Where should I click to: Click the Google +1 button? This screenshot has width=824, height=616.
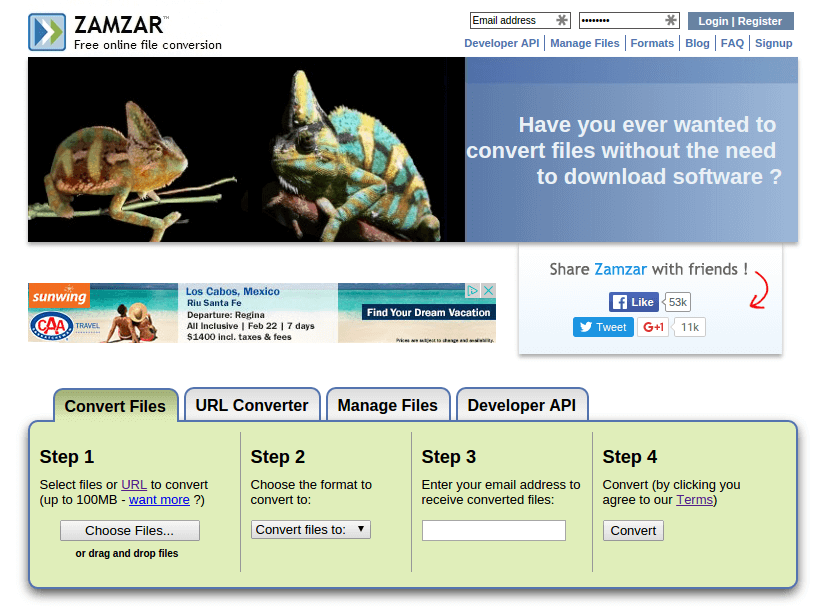pos(654,327)
